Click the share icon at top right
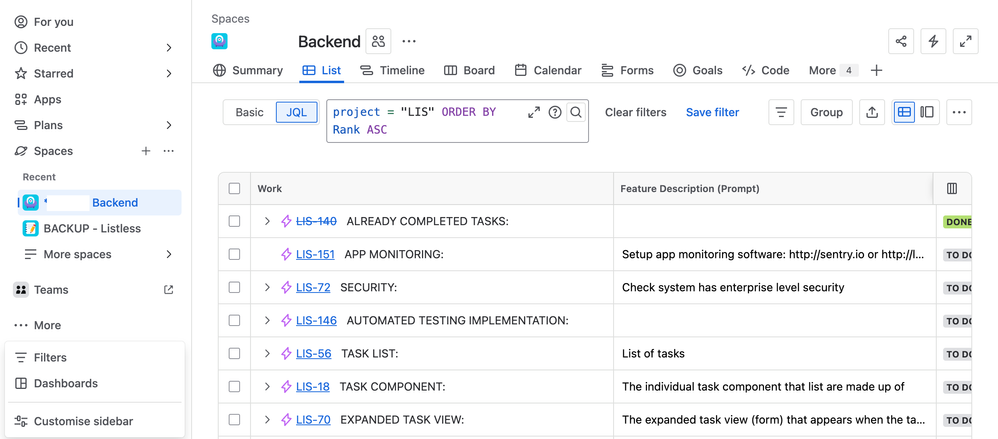998x439 pixels. click(901, 41)
